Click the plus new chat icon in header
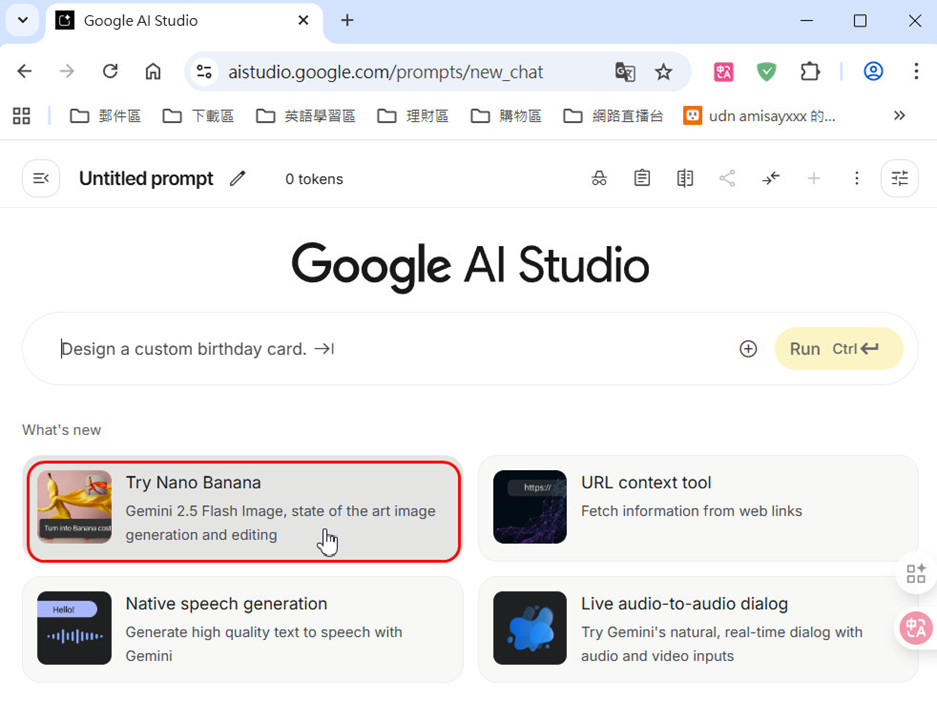Viewport: 937px width, 701px height. coord(814,178)
